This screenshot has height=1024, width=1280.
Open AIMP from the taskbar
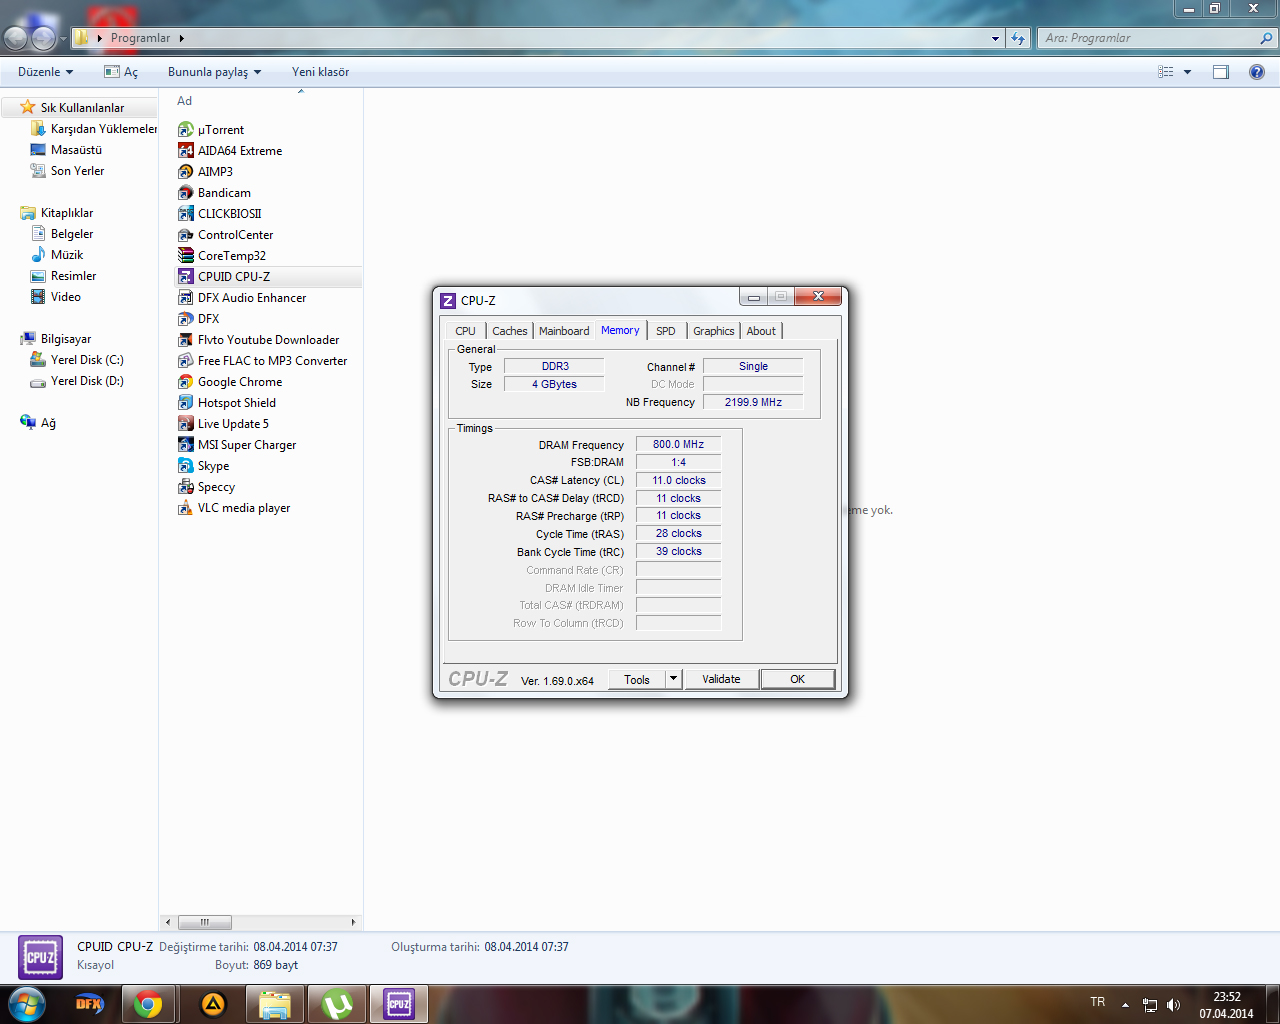[x=213, y=1004]
